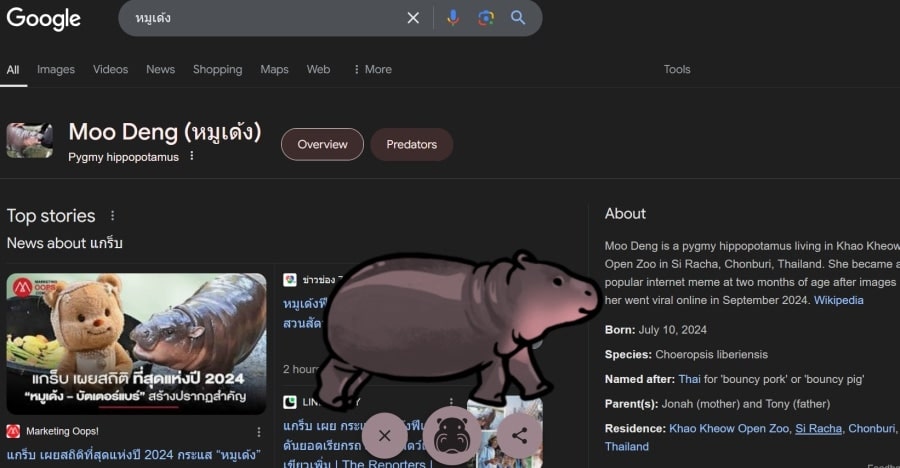The height and width of the screenshot is (468, 900).
Task: Click the About heading
Action: pyautogui.click(x=625, y=214)
